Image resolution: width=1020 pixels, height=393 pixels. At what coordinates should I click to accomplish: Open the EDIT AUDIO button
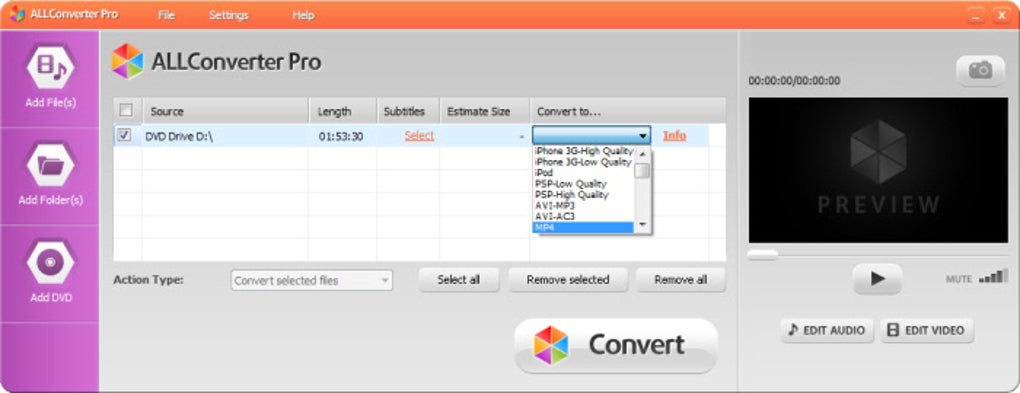tap(827, 331)
